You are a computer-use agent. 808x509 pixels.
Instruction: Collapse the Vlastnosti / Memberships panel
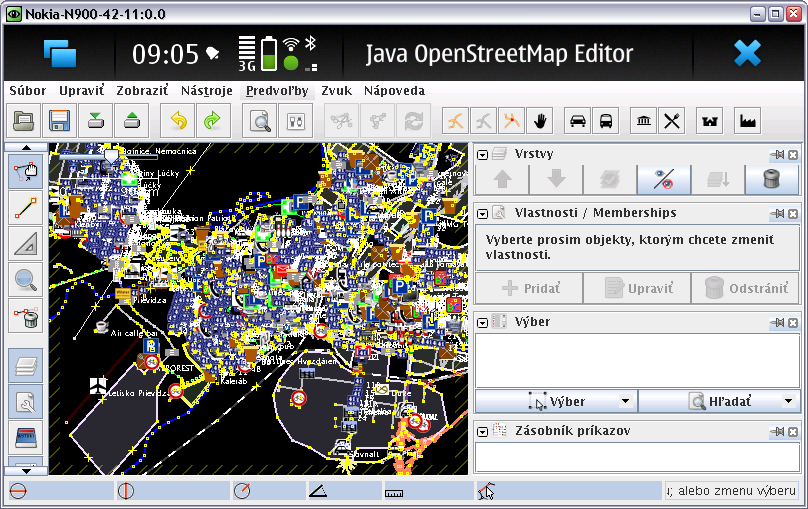point(482,213)
